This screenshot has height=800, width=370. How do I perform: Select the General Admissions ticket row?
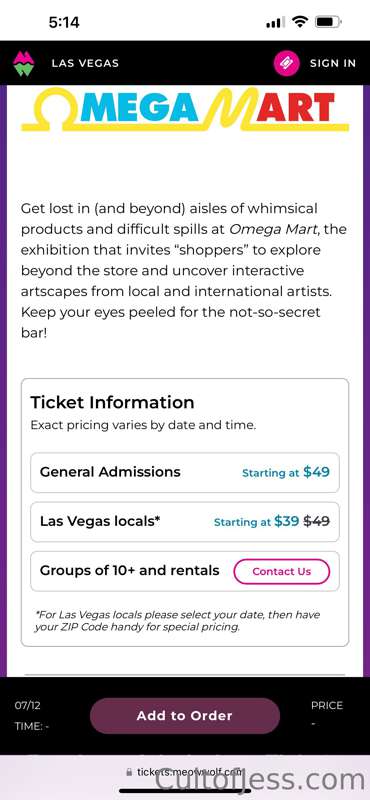click(185, 472)
